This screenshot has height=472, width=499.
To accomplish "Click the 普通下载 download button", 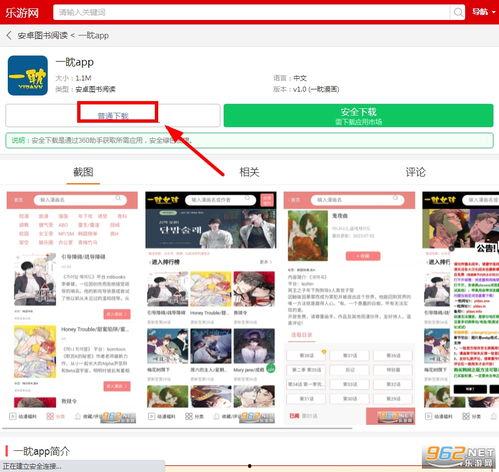I will [113, 115].
